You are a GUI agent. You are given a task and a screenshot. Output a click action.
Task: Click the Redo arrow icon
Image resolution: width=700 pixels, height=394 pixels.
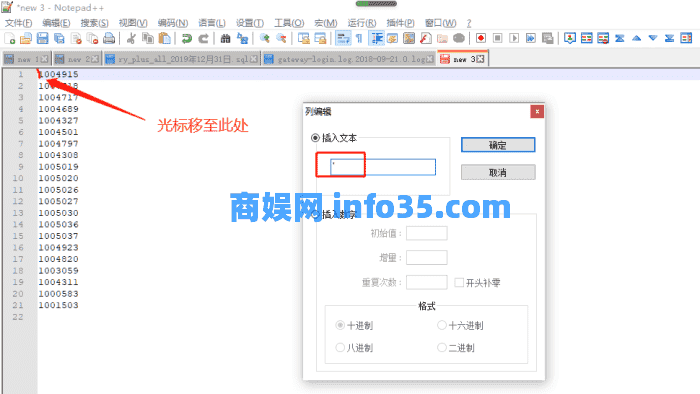tap(203, 39)
